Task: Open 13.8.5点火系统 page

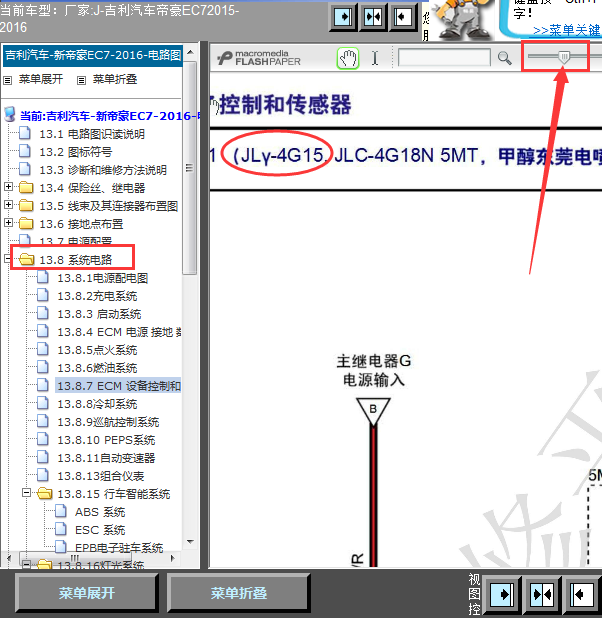Action: tap(97, 350)
